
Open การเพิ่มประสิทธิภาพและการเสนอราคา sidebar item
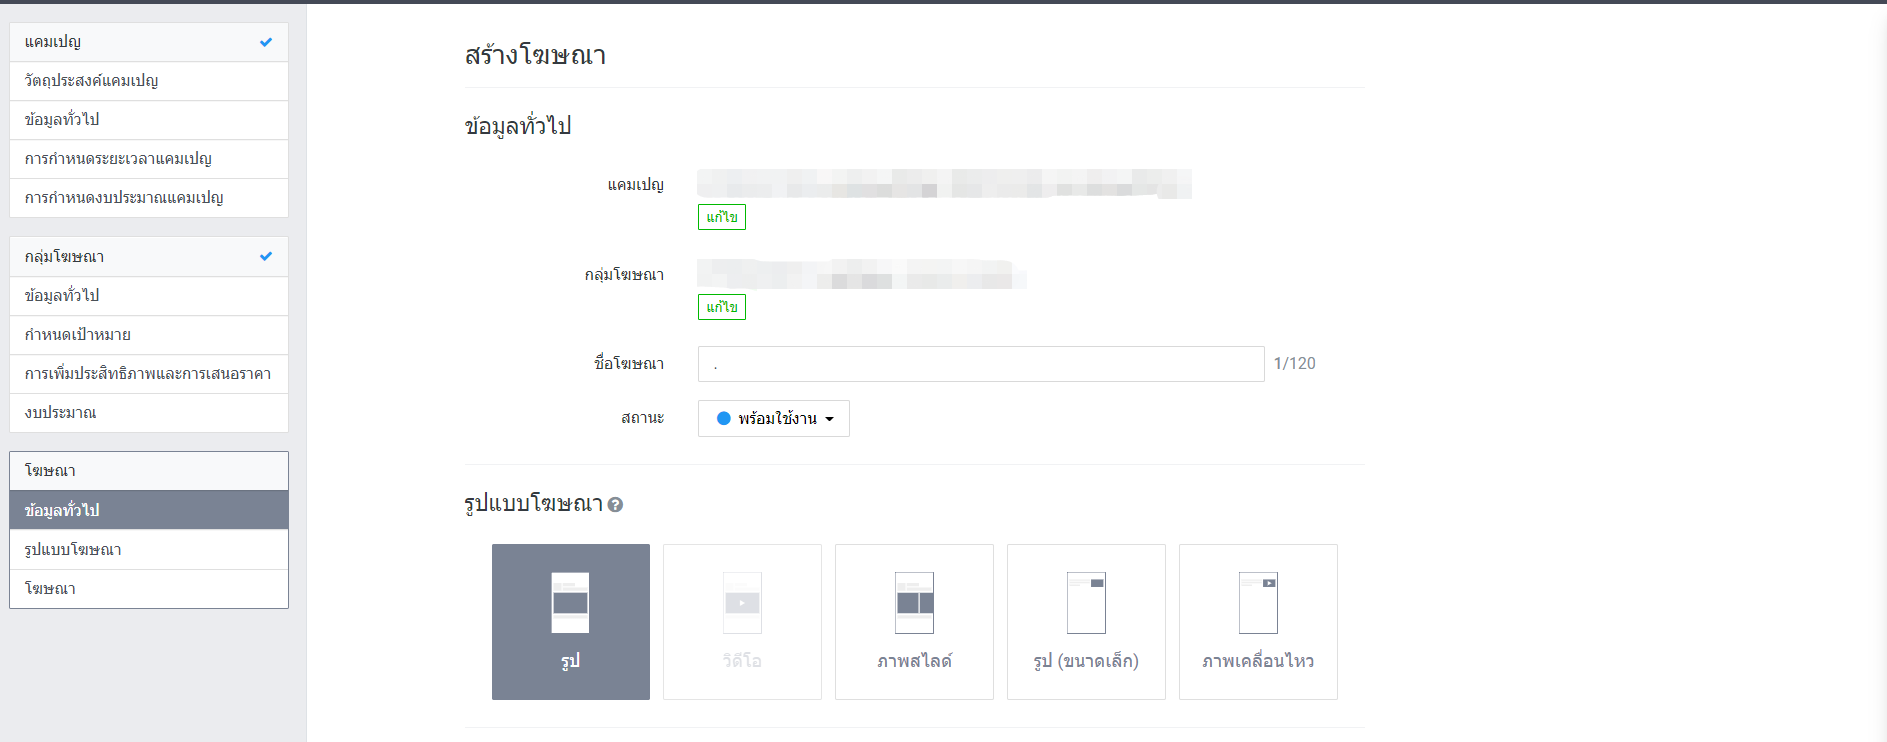(148, 374)
